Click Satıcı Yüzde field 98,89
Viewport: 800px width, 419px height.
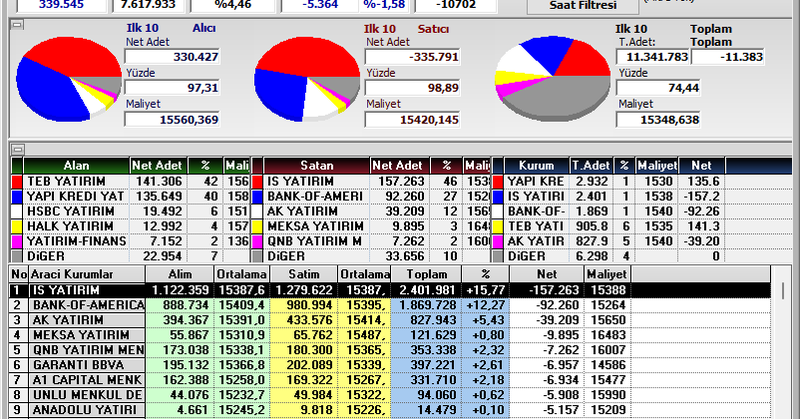pos(412,88)
